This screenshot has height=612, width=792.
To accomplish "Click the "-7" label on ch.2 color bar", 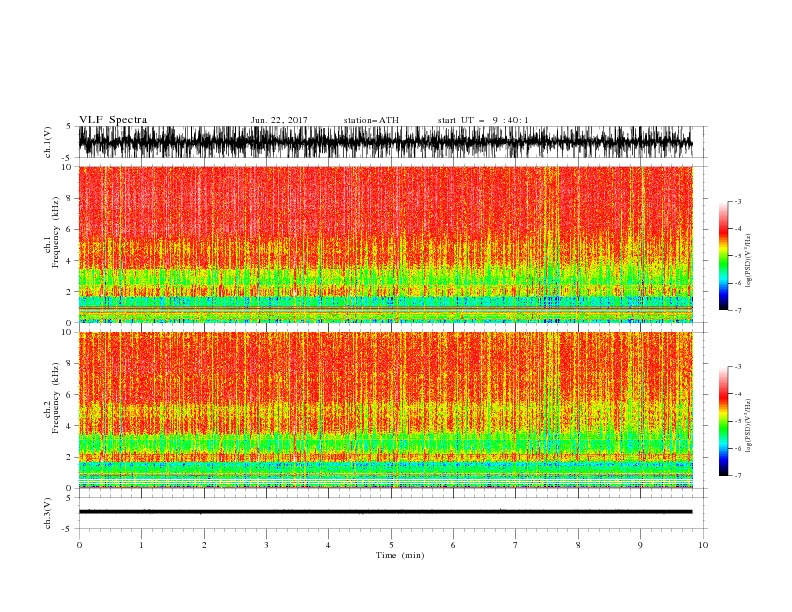I will [738, 475].
